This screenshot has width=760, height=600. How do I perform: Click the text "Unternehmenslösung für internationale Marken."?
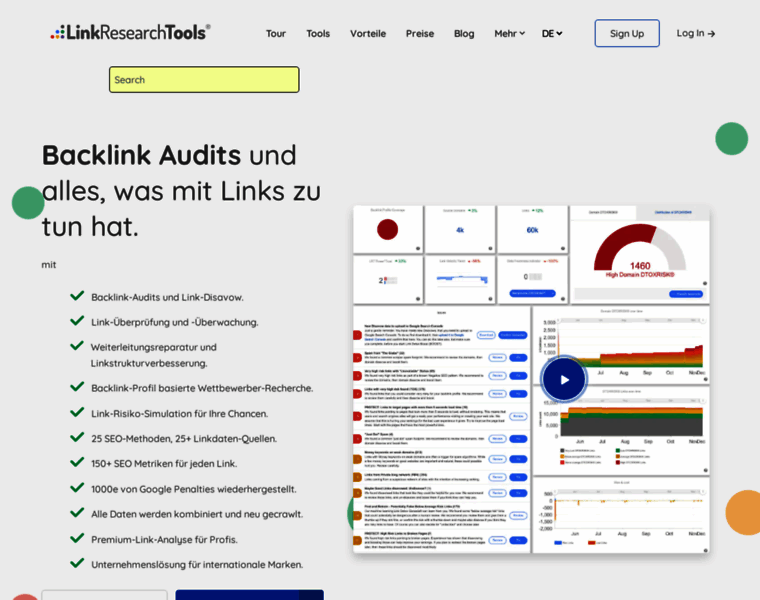[x=197, y=565]
